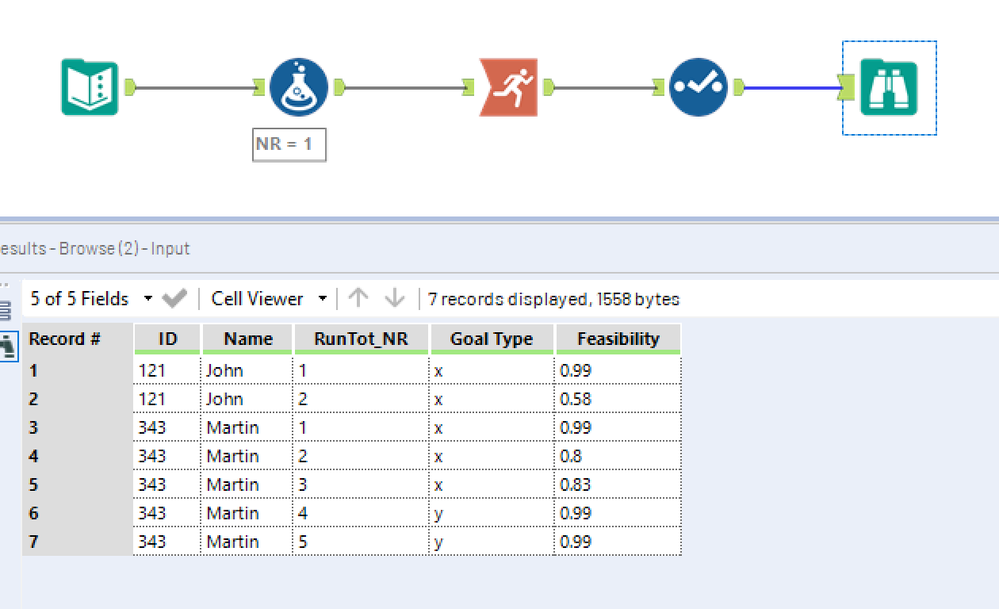Click the Goal Type y cell in record 7
Screen dimensions: 999x609
pyautogui.click(x=492, y=541)
